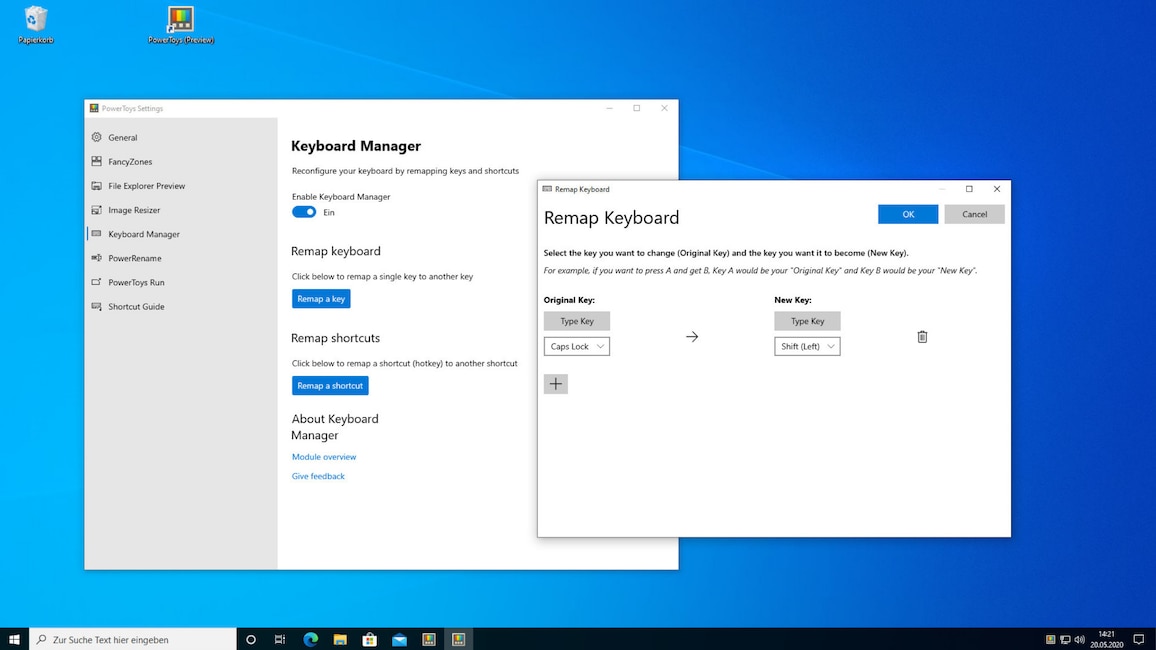
Task: Open the Module overview link
Action: [324, 457]
